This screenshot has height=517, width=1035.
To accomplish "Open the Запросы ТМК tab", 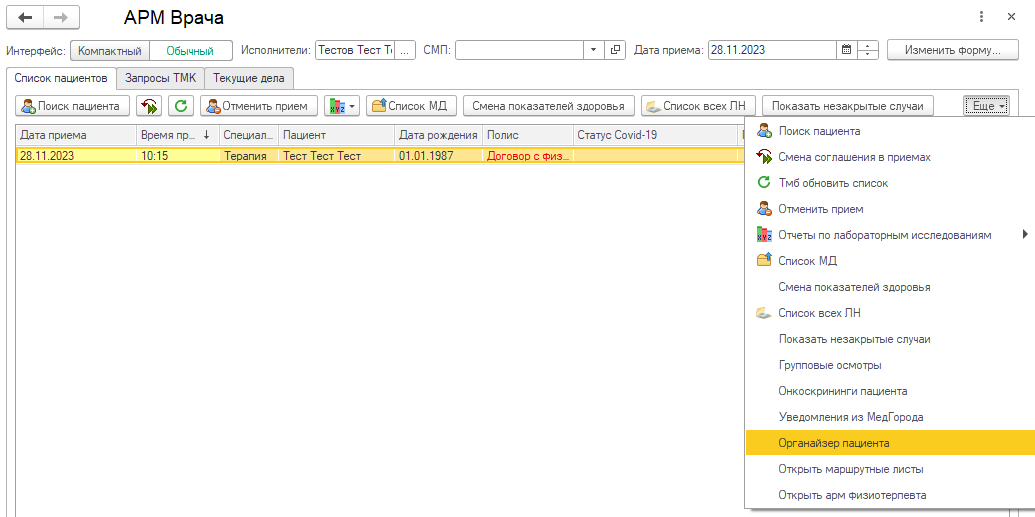I will coord(160,78).
